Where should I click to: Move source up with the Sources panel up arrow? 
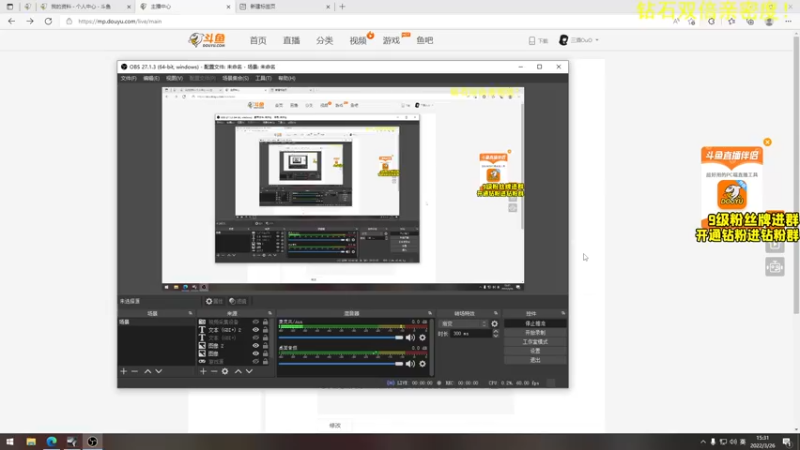(x=238, y=371)
